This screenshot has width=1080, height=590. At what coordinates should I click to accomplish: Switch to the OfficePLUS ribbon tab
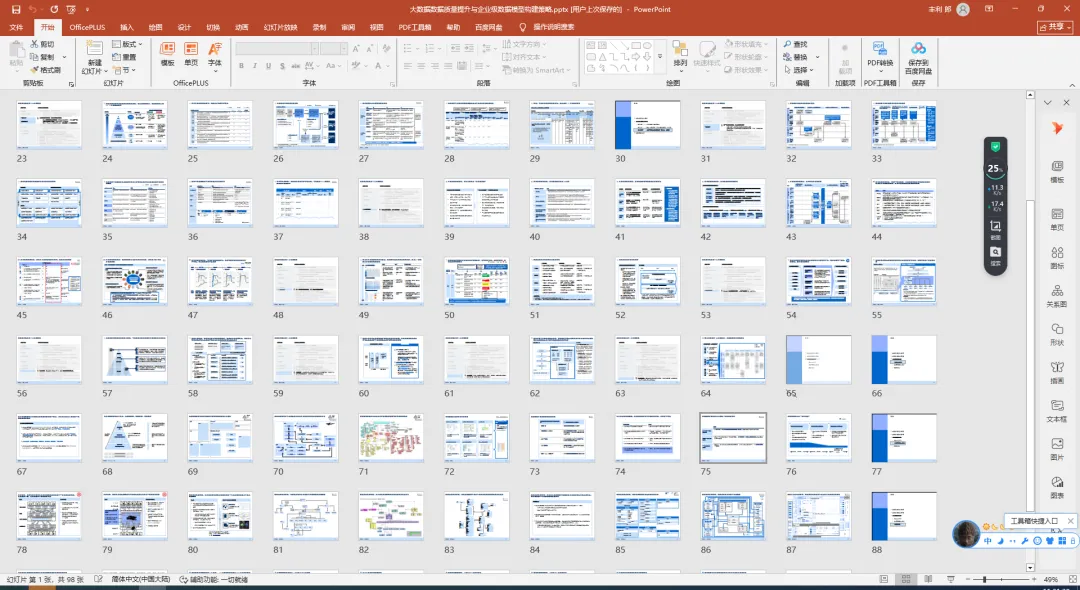[x=87, y=28]
